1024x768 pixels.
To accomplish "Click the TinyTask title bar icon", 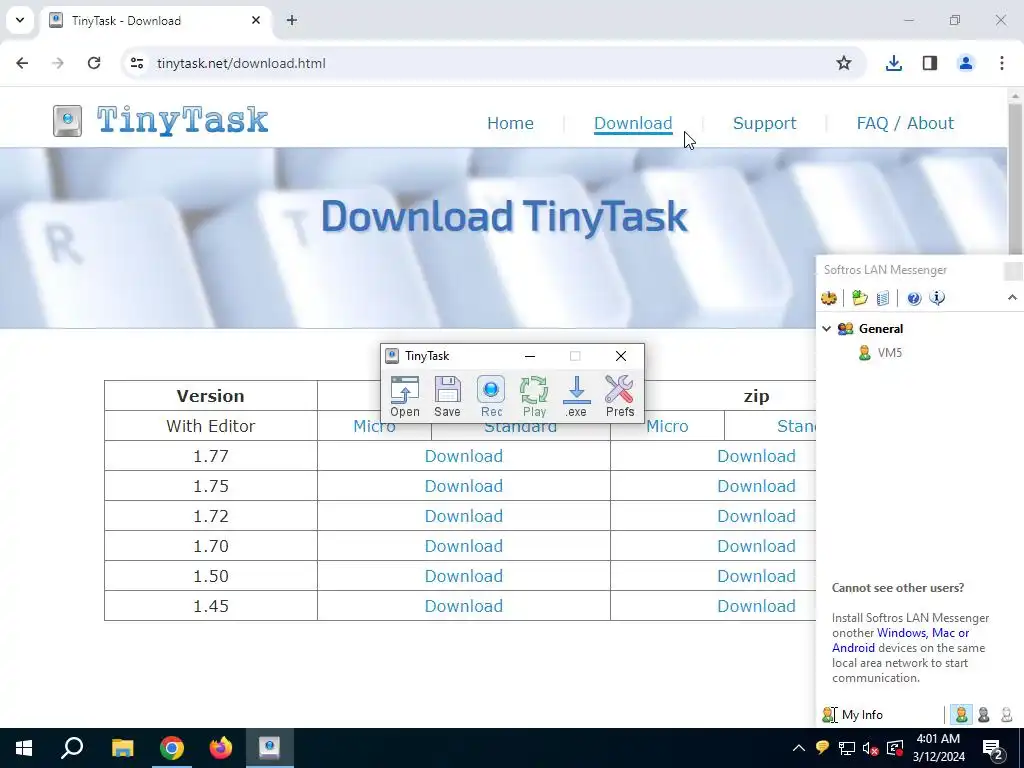I will [392, 356].
